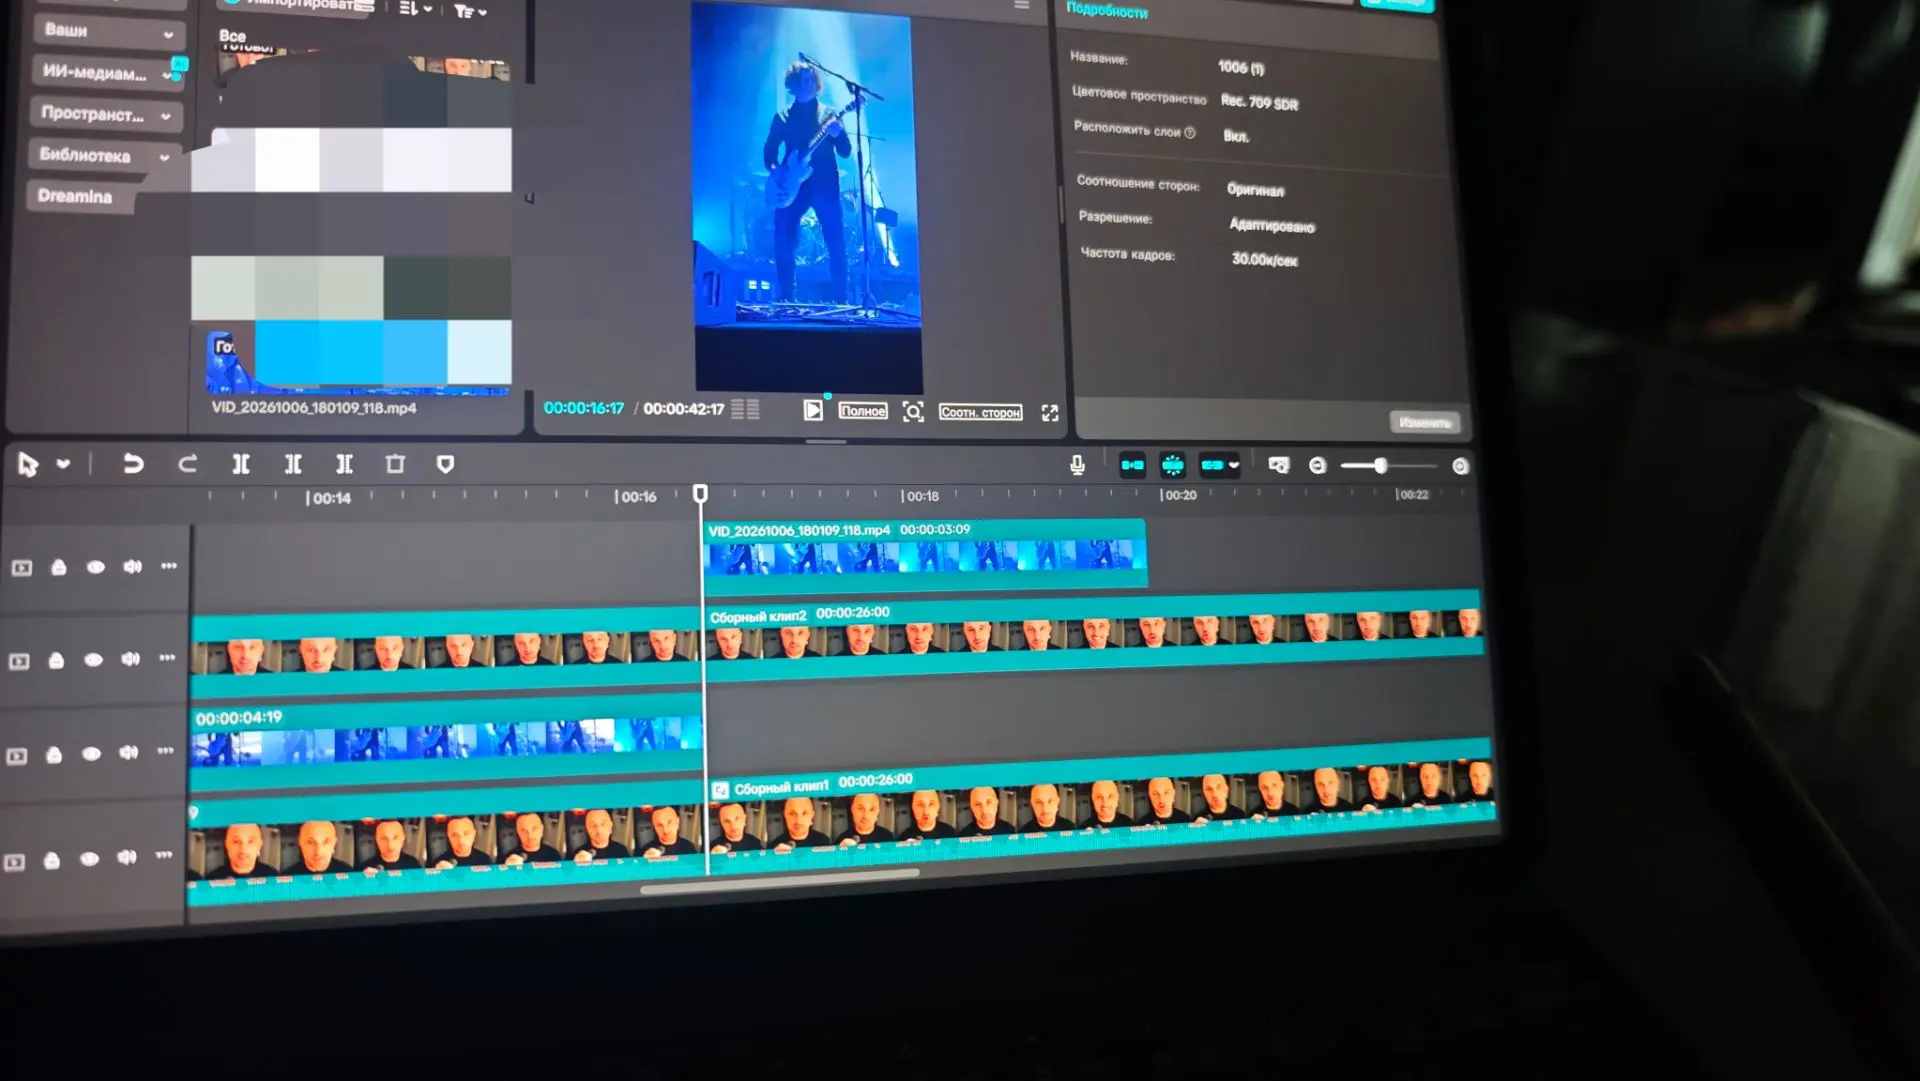Trim the clip's left side at playhead
1920x1081 pixels.
pos(293,464)
